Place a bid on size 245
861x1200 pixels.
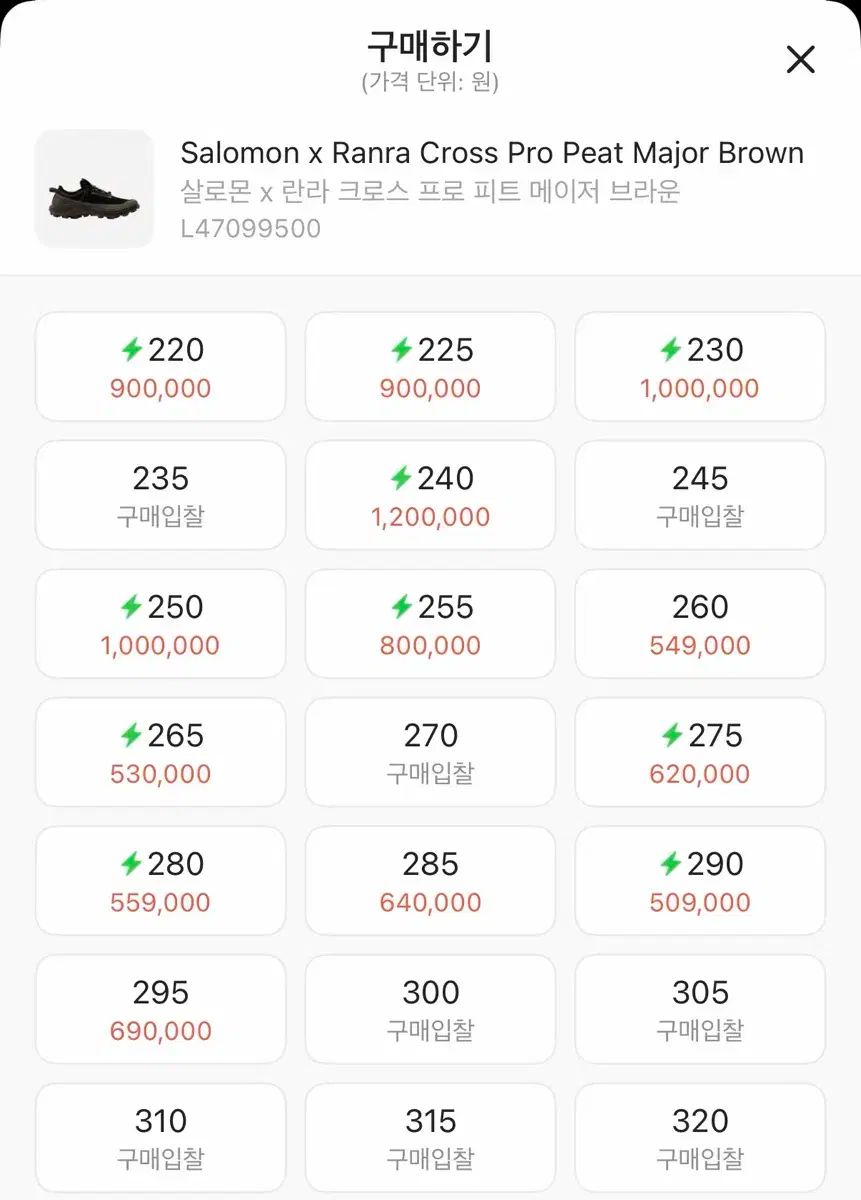tap(700, 495)
